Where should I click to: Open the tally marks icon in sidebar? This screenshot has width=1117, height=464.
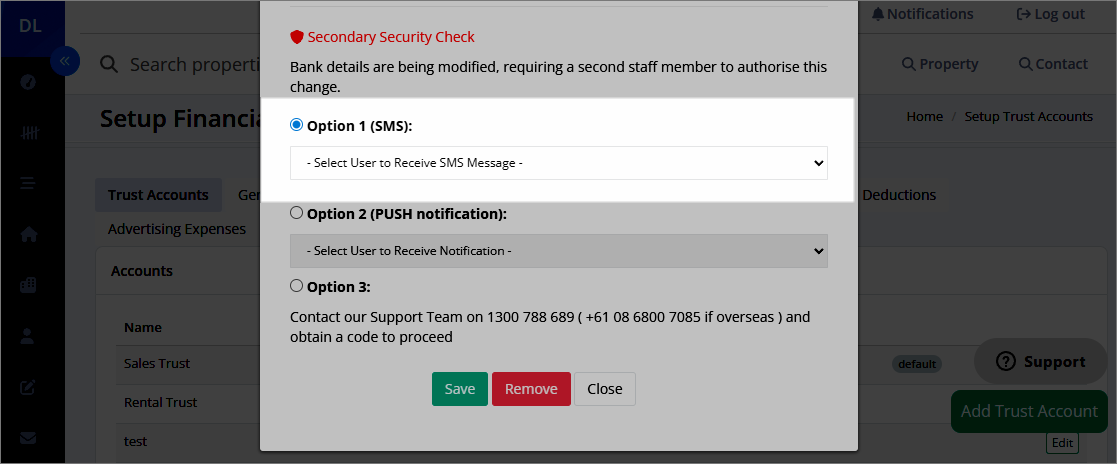[28, 133]
